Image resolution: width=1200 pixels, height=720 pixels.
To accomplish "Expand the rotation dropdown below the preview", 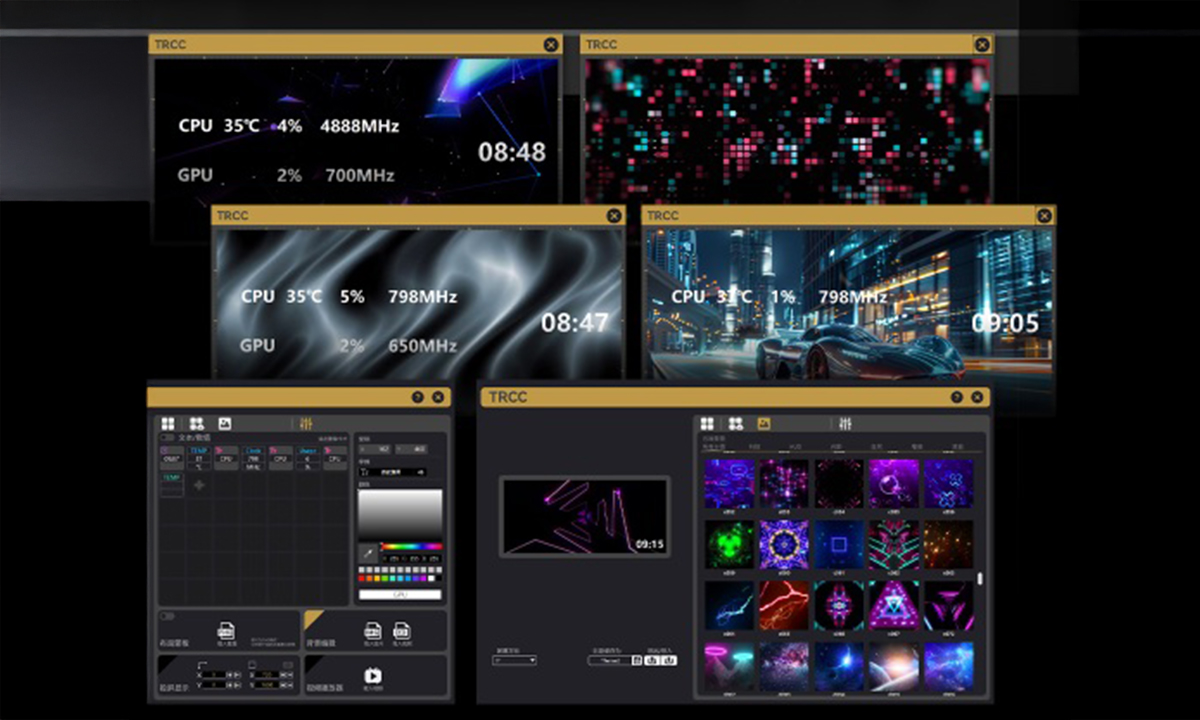I will (515, 660).
